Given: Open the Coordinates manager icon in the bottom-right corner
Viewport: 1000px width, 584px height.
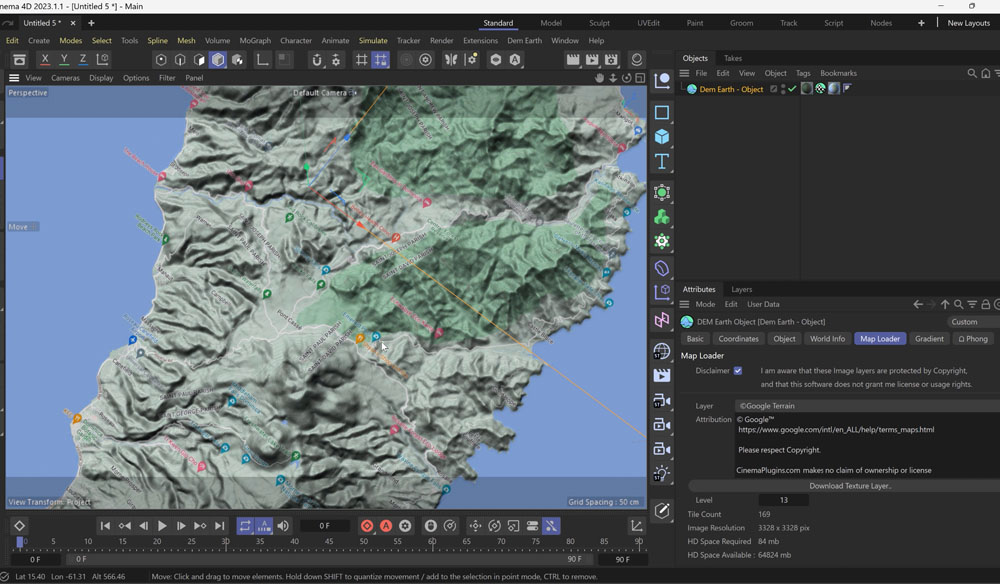Looking at the screenshot, I should coord(636,524).
